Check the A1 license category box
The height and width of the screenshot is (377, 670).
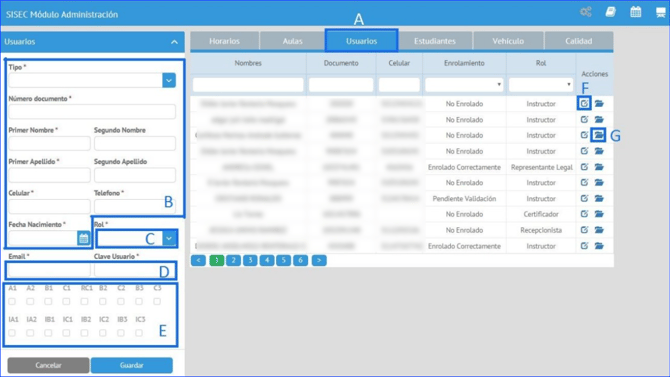(x=12, y=301)
